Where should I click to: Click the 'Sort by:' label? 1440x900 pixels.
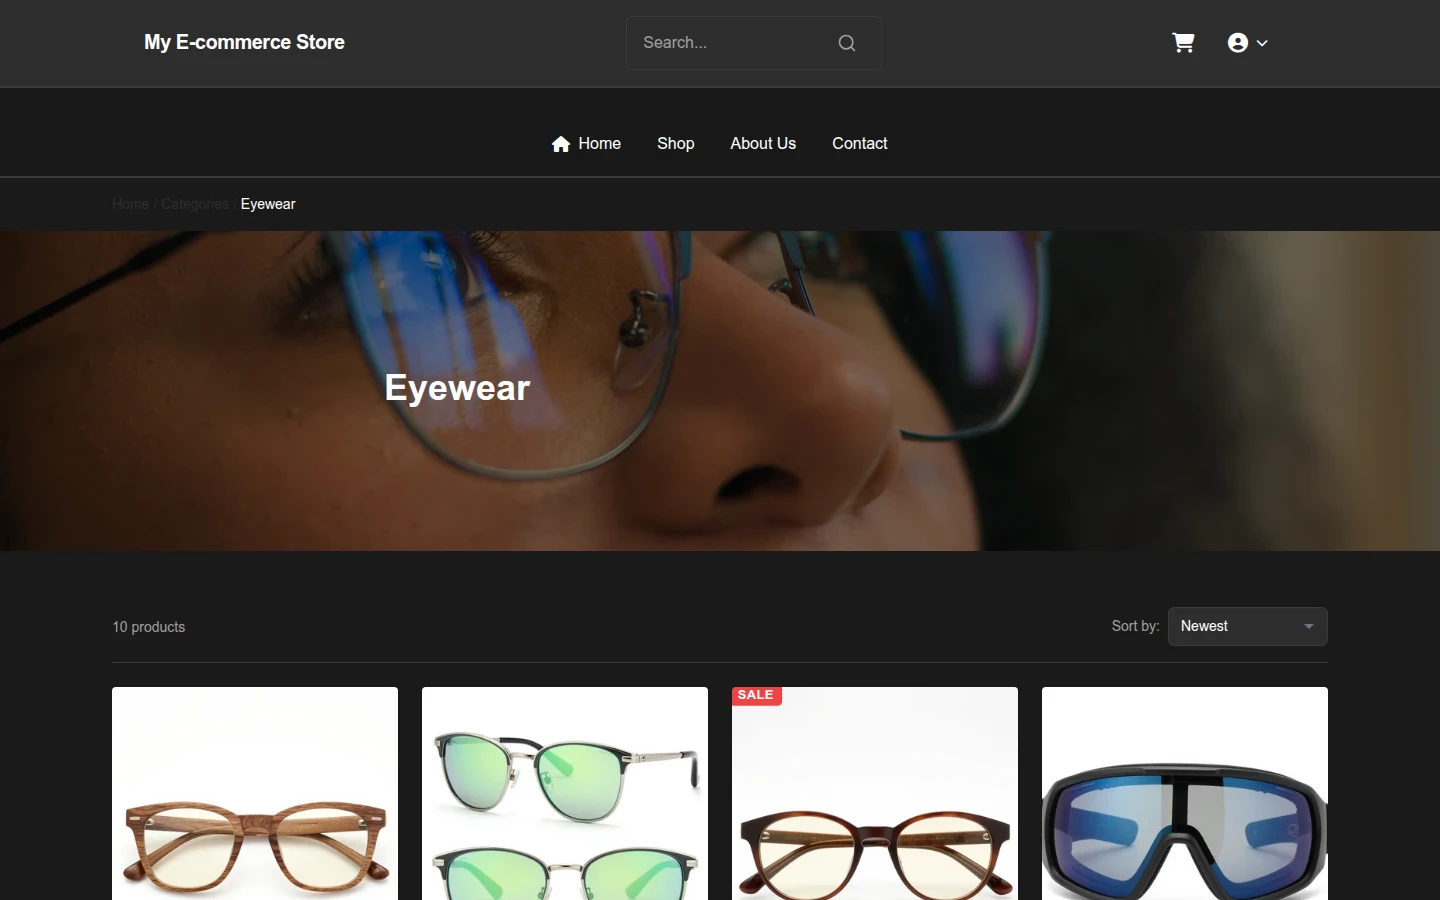click(x=1136, y=626)
